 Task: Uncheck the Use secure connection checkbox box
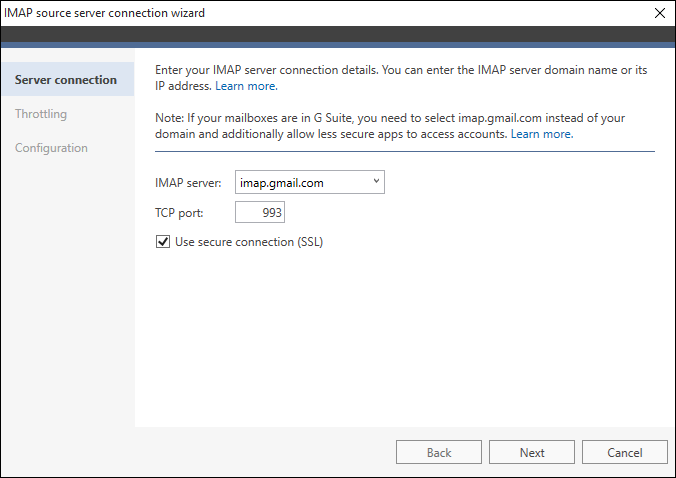(163, 242)
